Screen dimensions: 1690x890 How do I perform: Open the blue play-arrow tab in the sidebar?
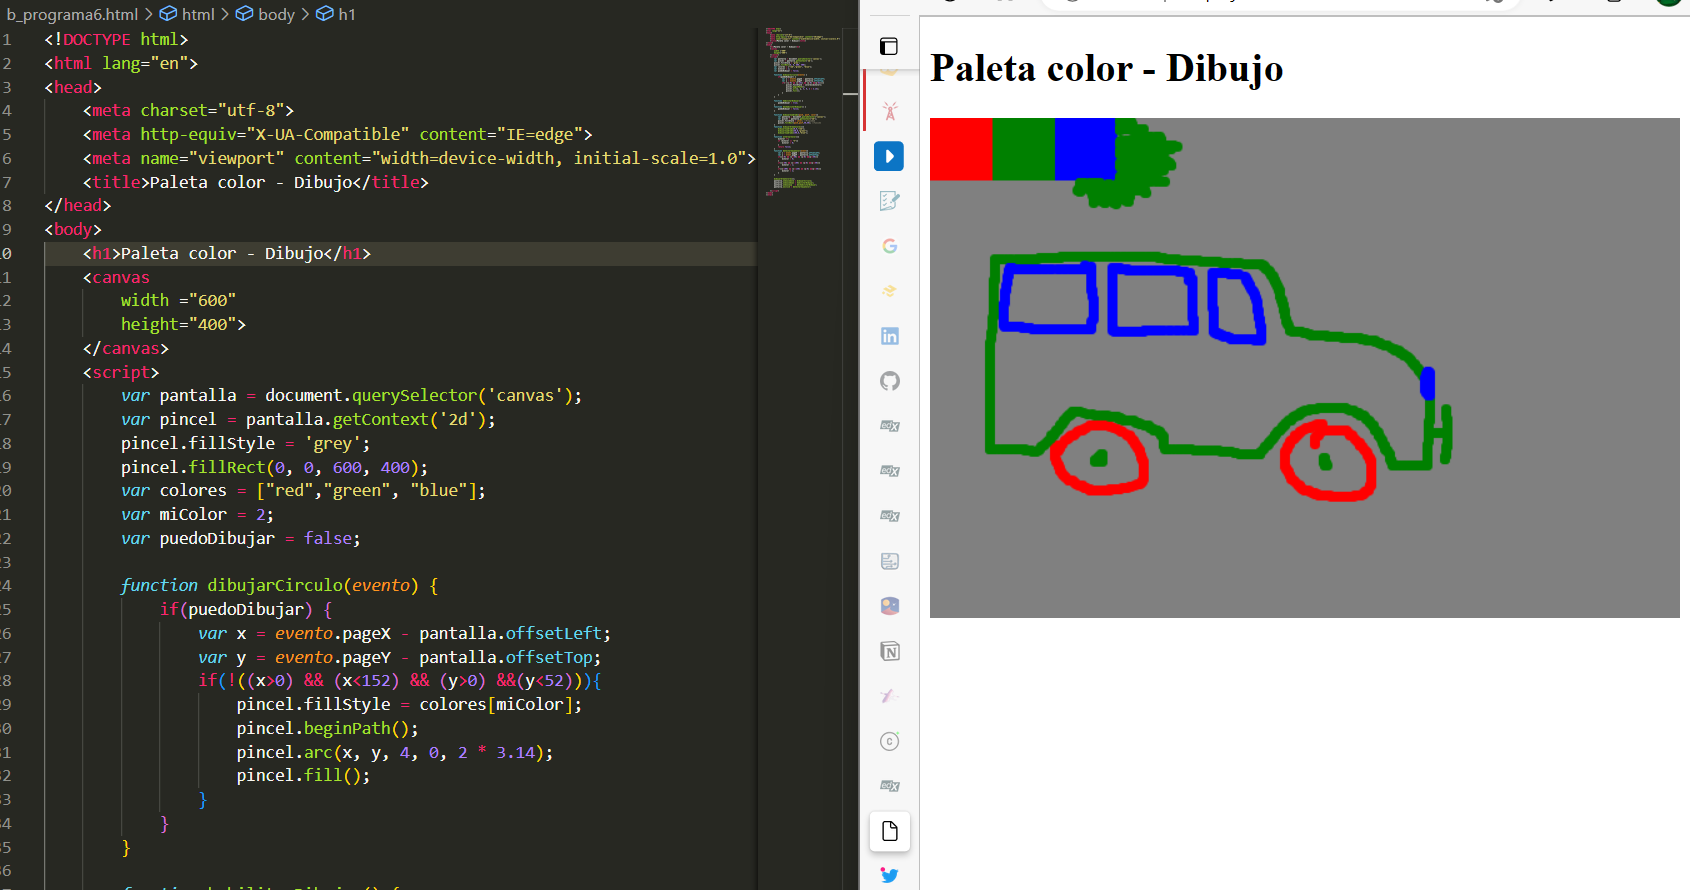click(x=889, y=156)
